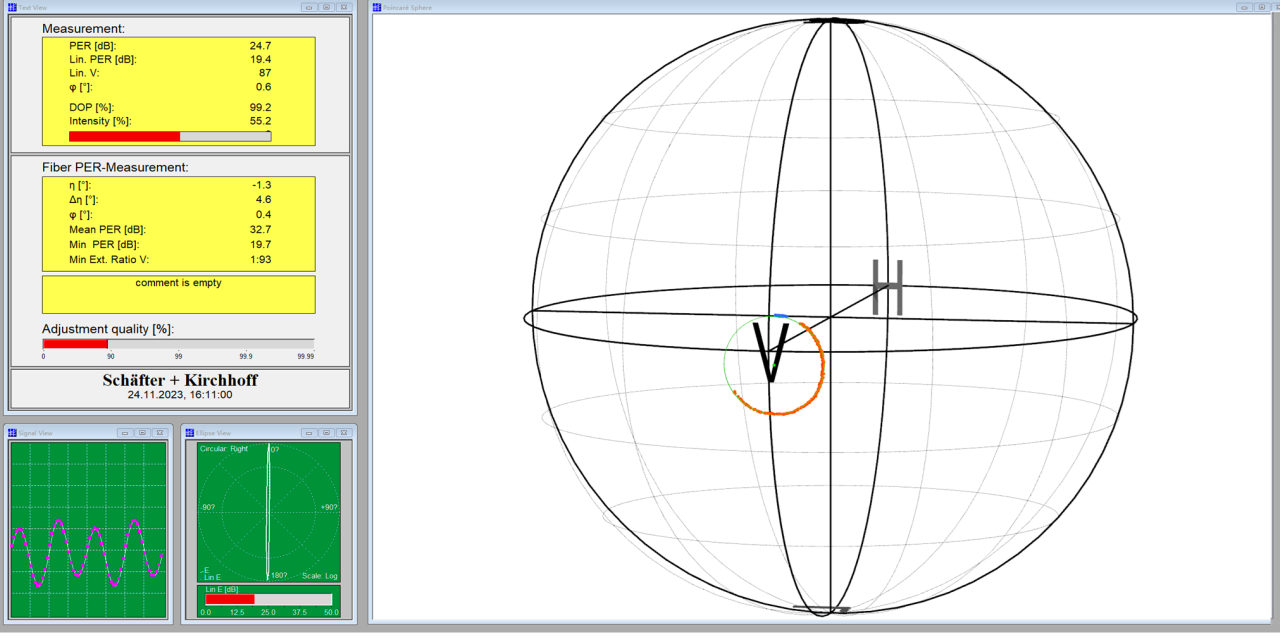1280x639 pixels.
Task: Click the PER value 24.7
Action: (x=261, y=45)
